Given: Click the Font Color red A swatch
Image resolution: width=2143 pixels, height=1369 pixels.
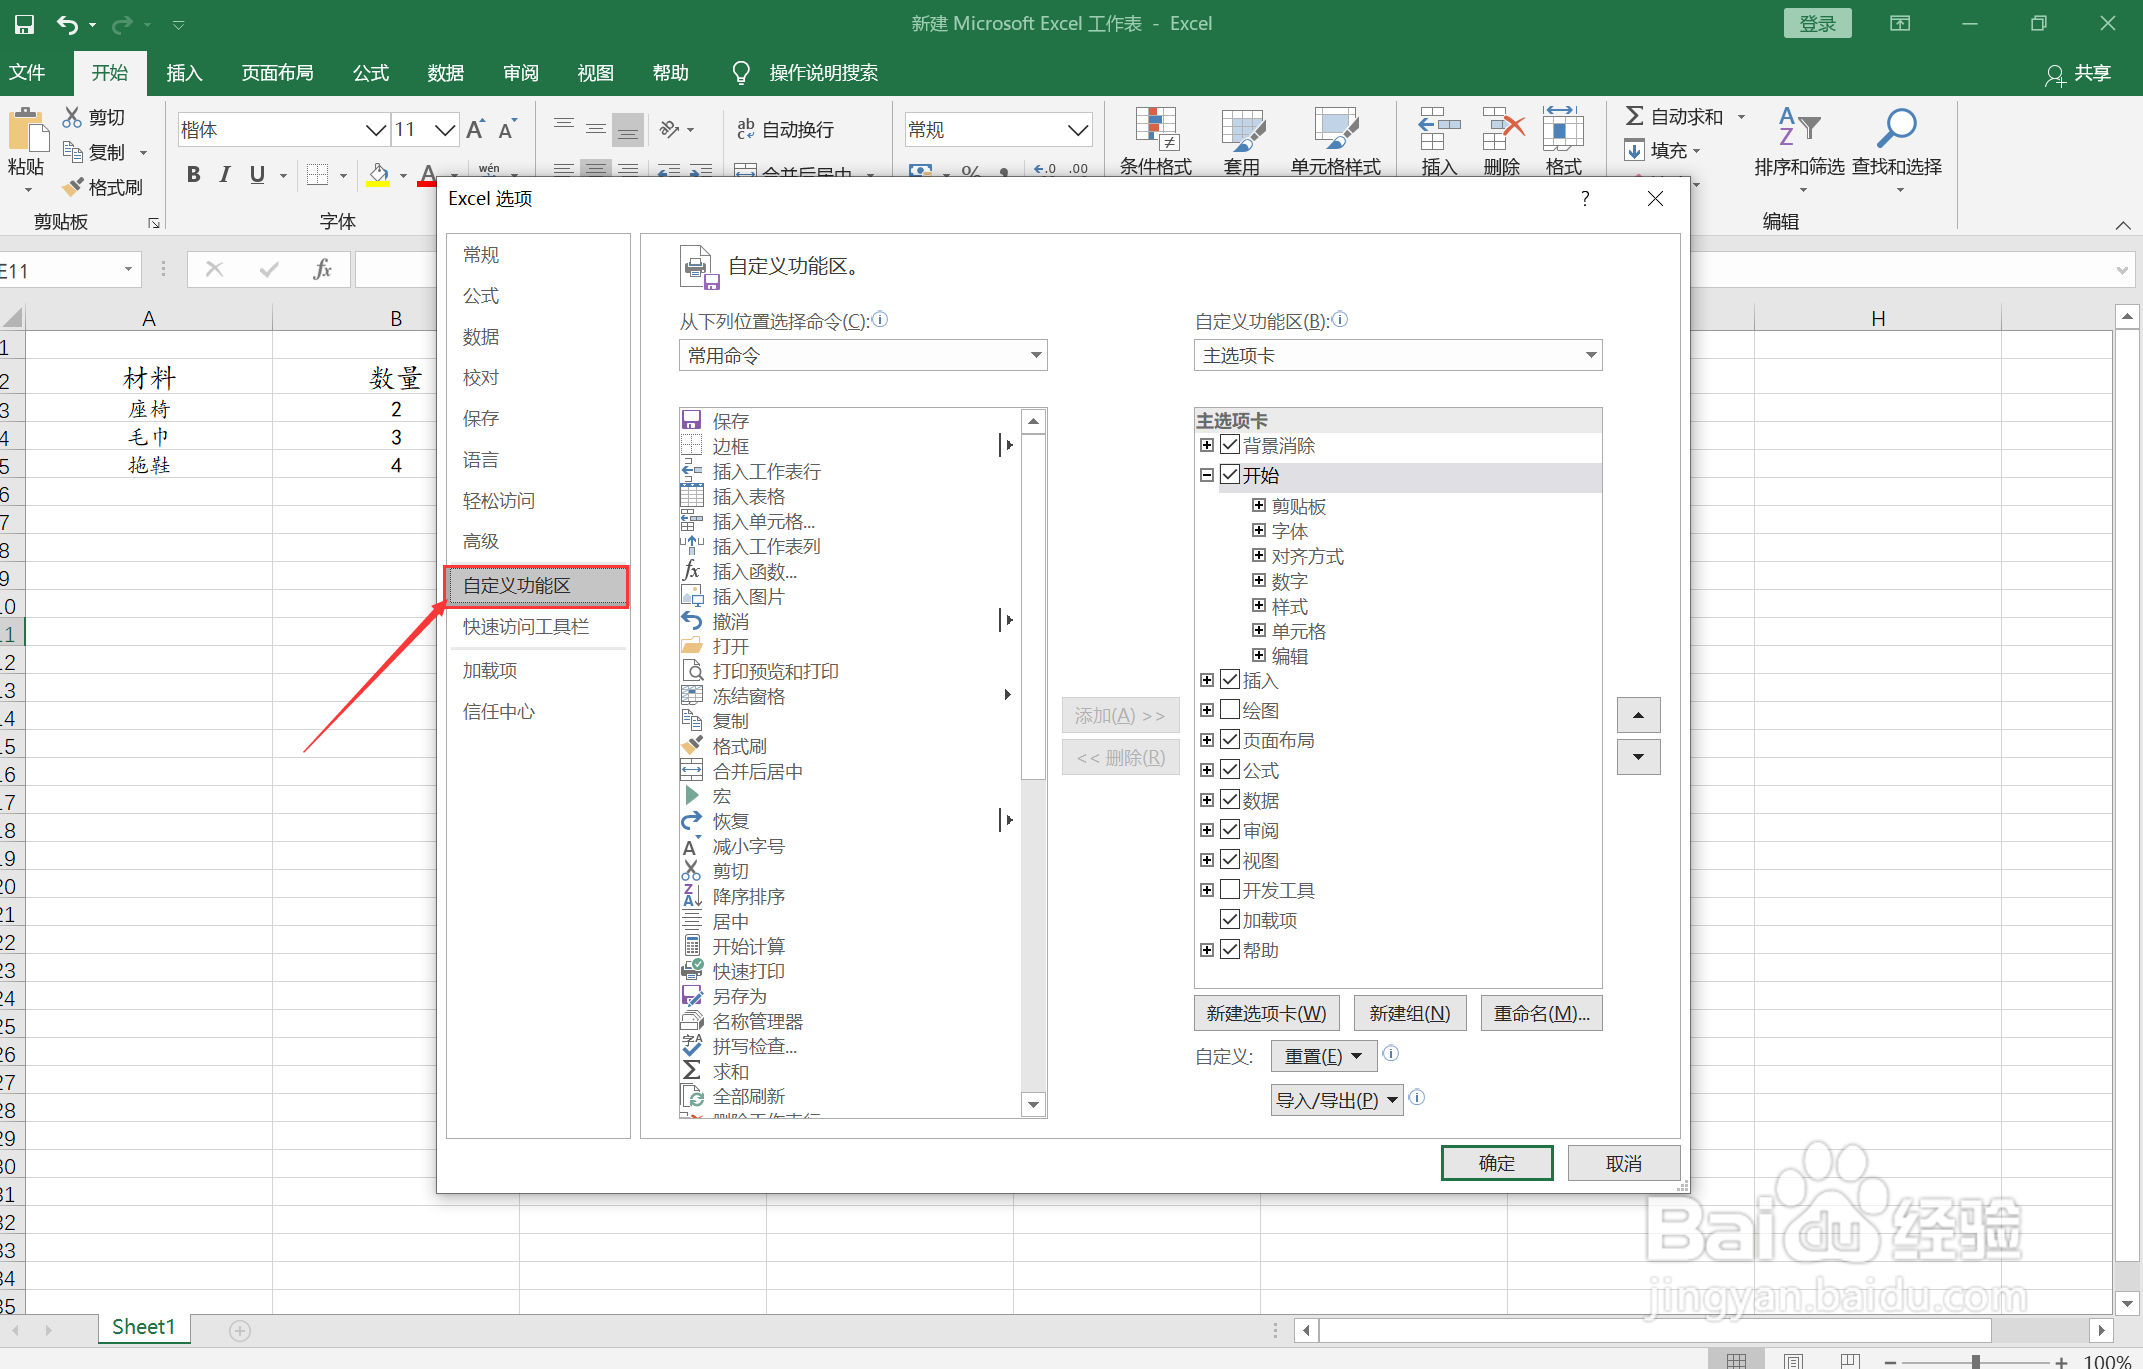Looking at the screenshot, I should coord(428,174).
